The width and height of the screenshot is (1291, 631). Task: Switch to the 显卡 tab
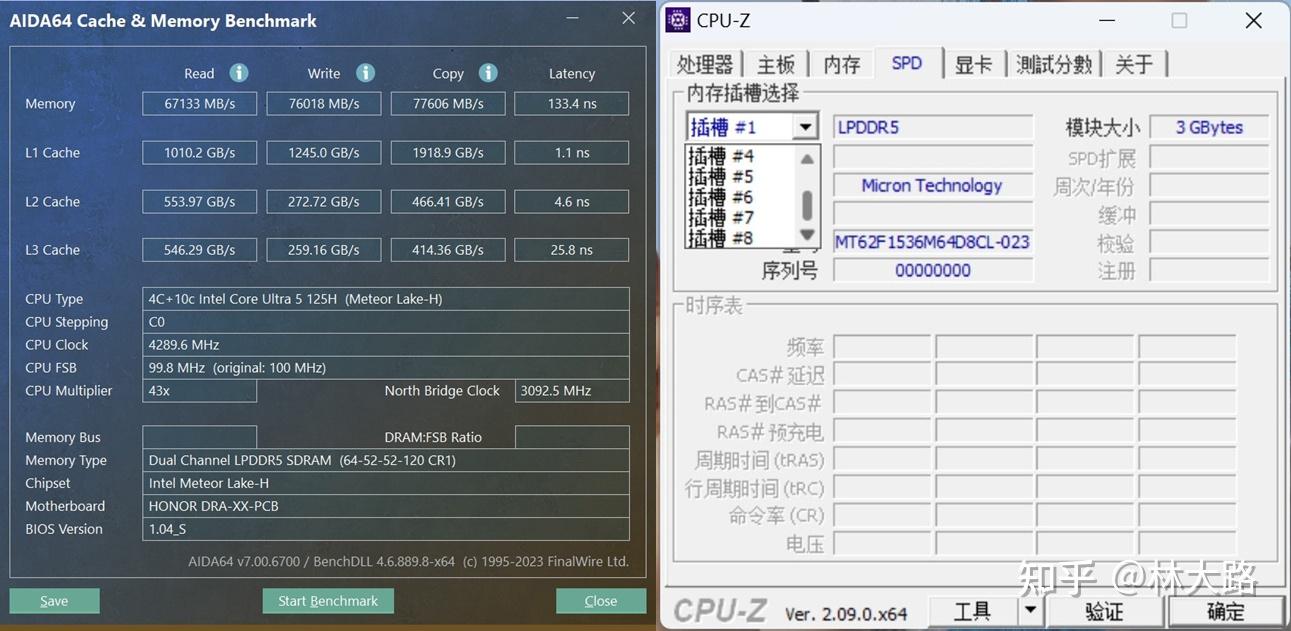pyautogui.click(x=973, y=64)
